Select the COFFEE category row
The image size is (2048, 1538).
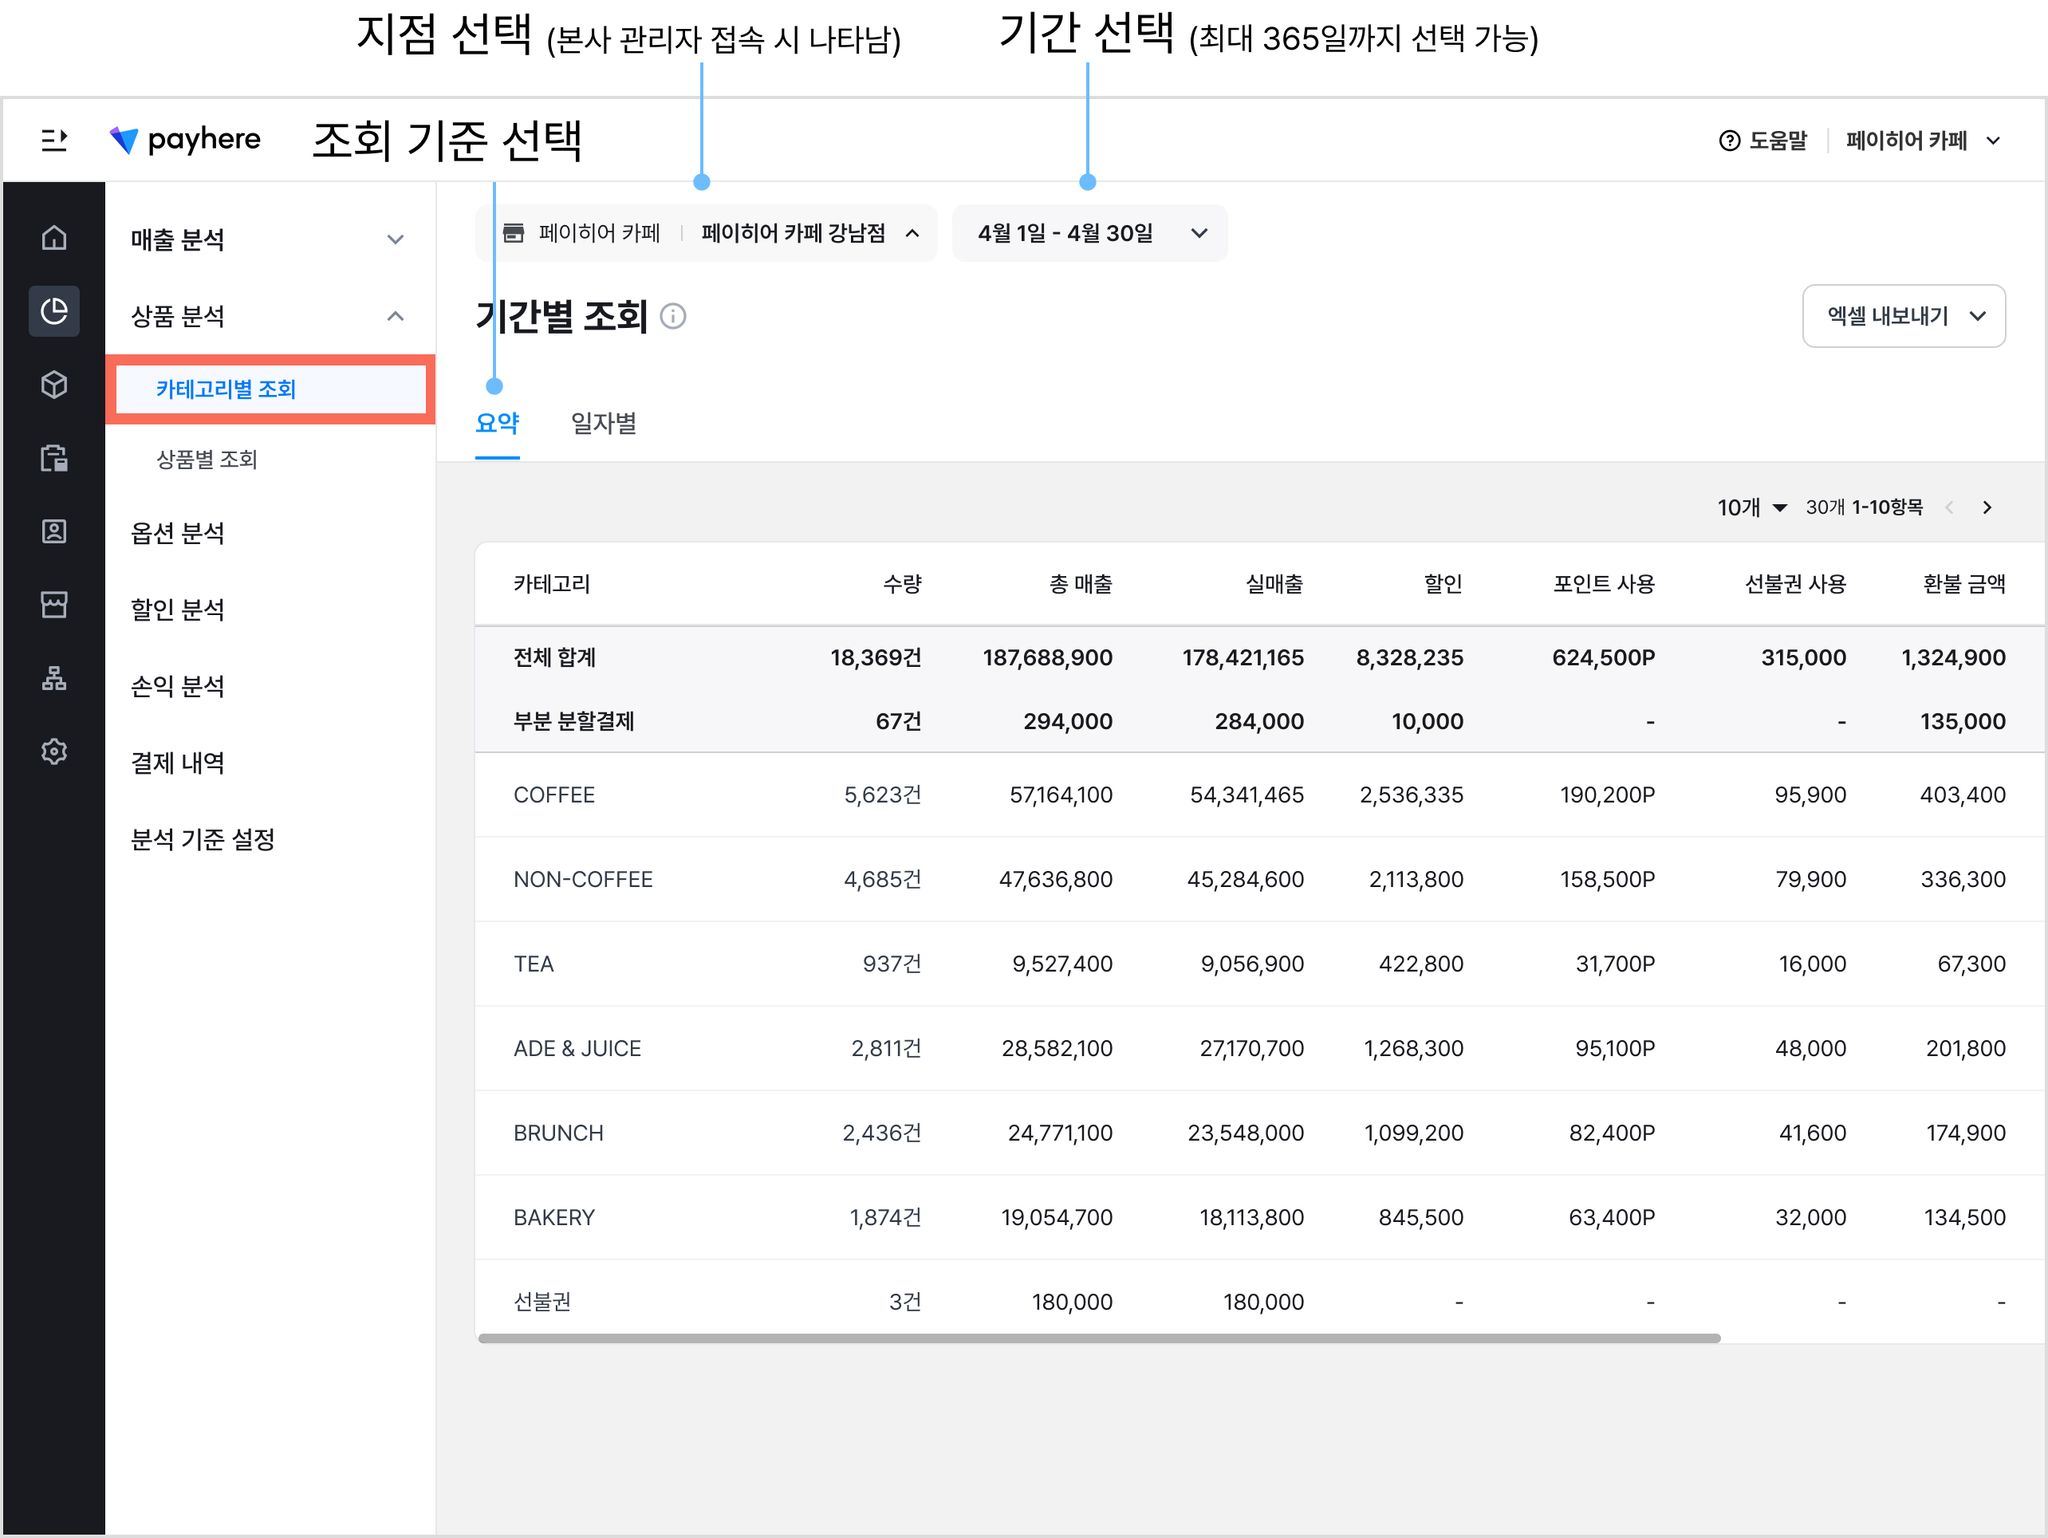click(1260, 795)
